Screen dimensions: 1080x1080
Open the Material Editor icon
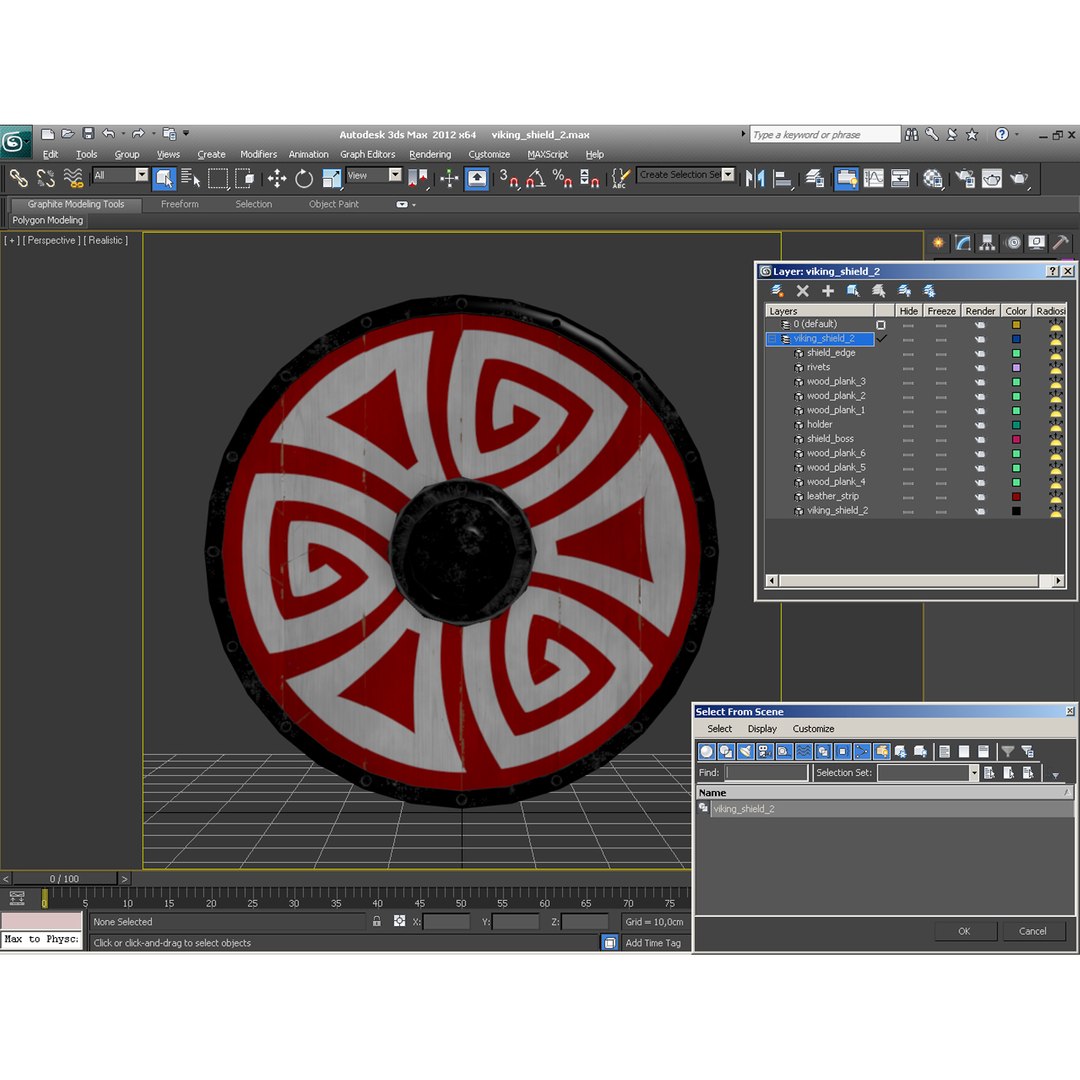933,179
